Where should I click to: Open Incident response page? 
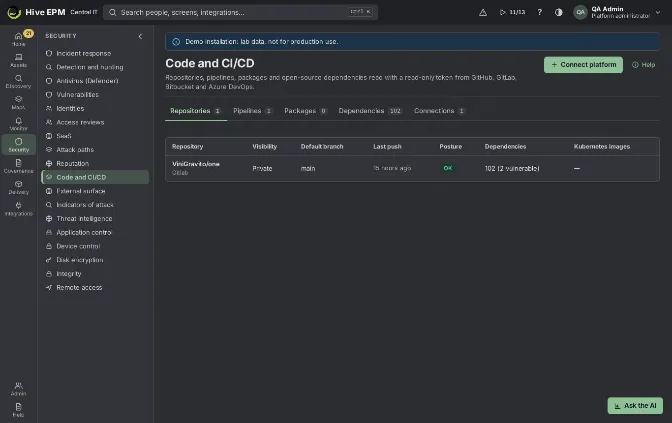tap(95, 54)
